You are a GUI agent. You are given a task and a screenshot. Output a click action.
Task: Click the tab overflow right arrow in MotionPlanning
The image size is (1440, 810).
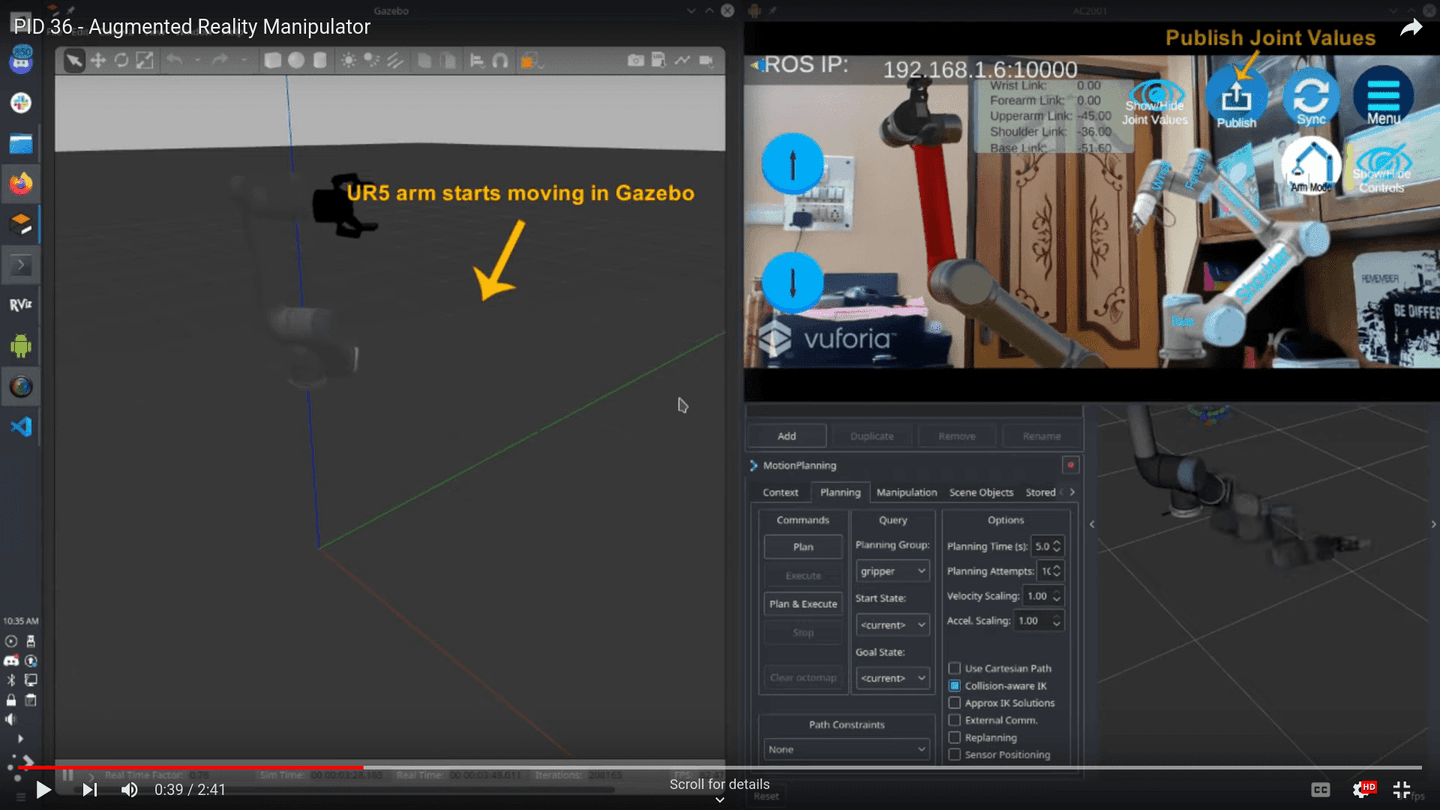point(1072,492)
